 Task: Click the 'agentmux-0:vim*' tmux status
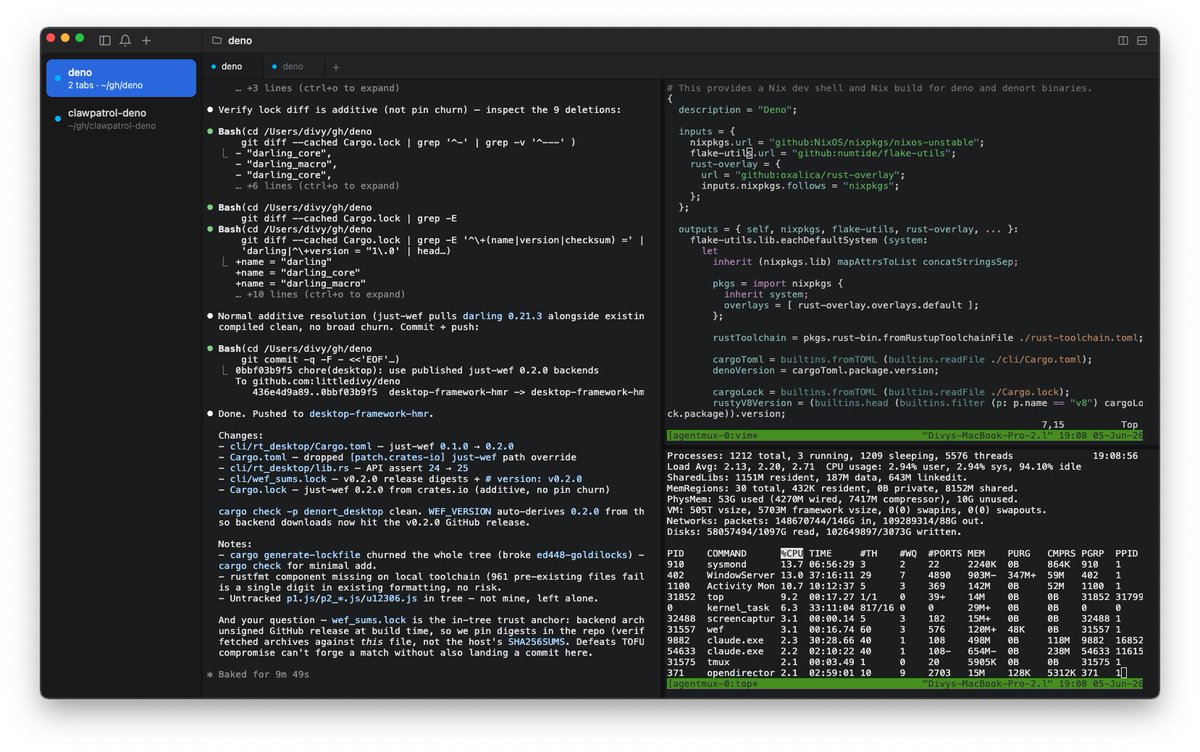click(713, 436)
